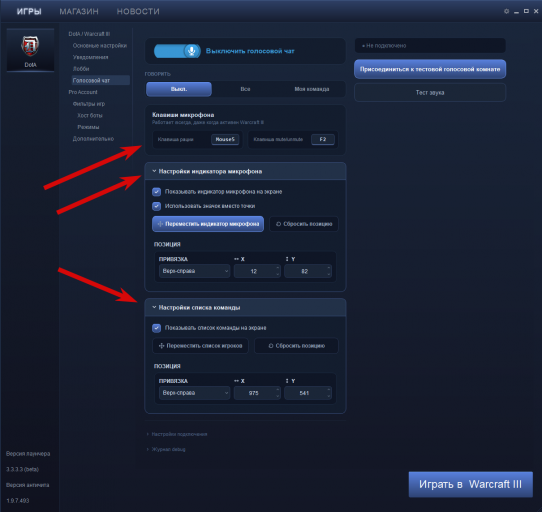Image resolution: width=542 pixels, height=512 pixels.
Task: Select the 'Выкл.' talk mode option
Action: pyautogui.click(x=179, y=89)
